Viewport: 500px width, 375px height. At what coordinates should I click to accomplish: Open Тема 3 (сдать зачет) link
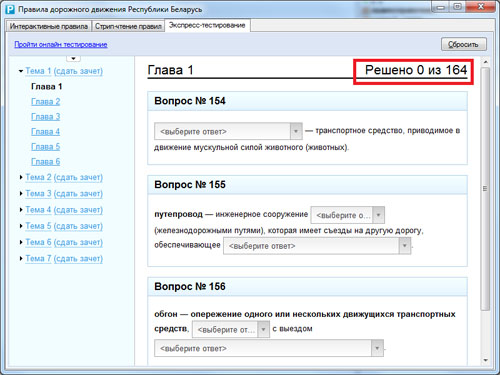tap(64, 194)
